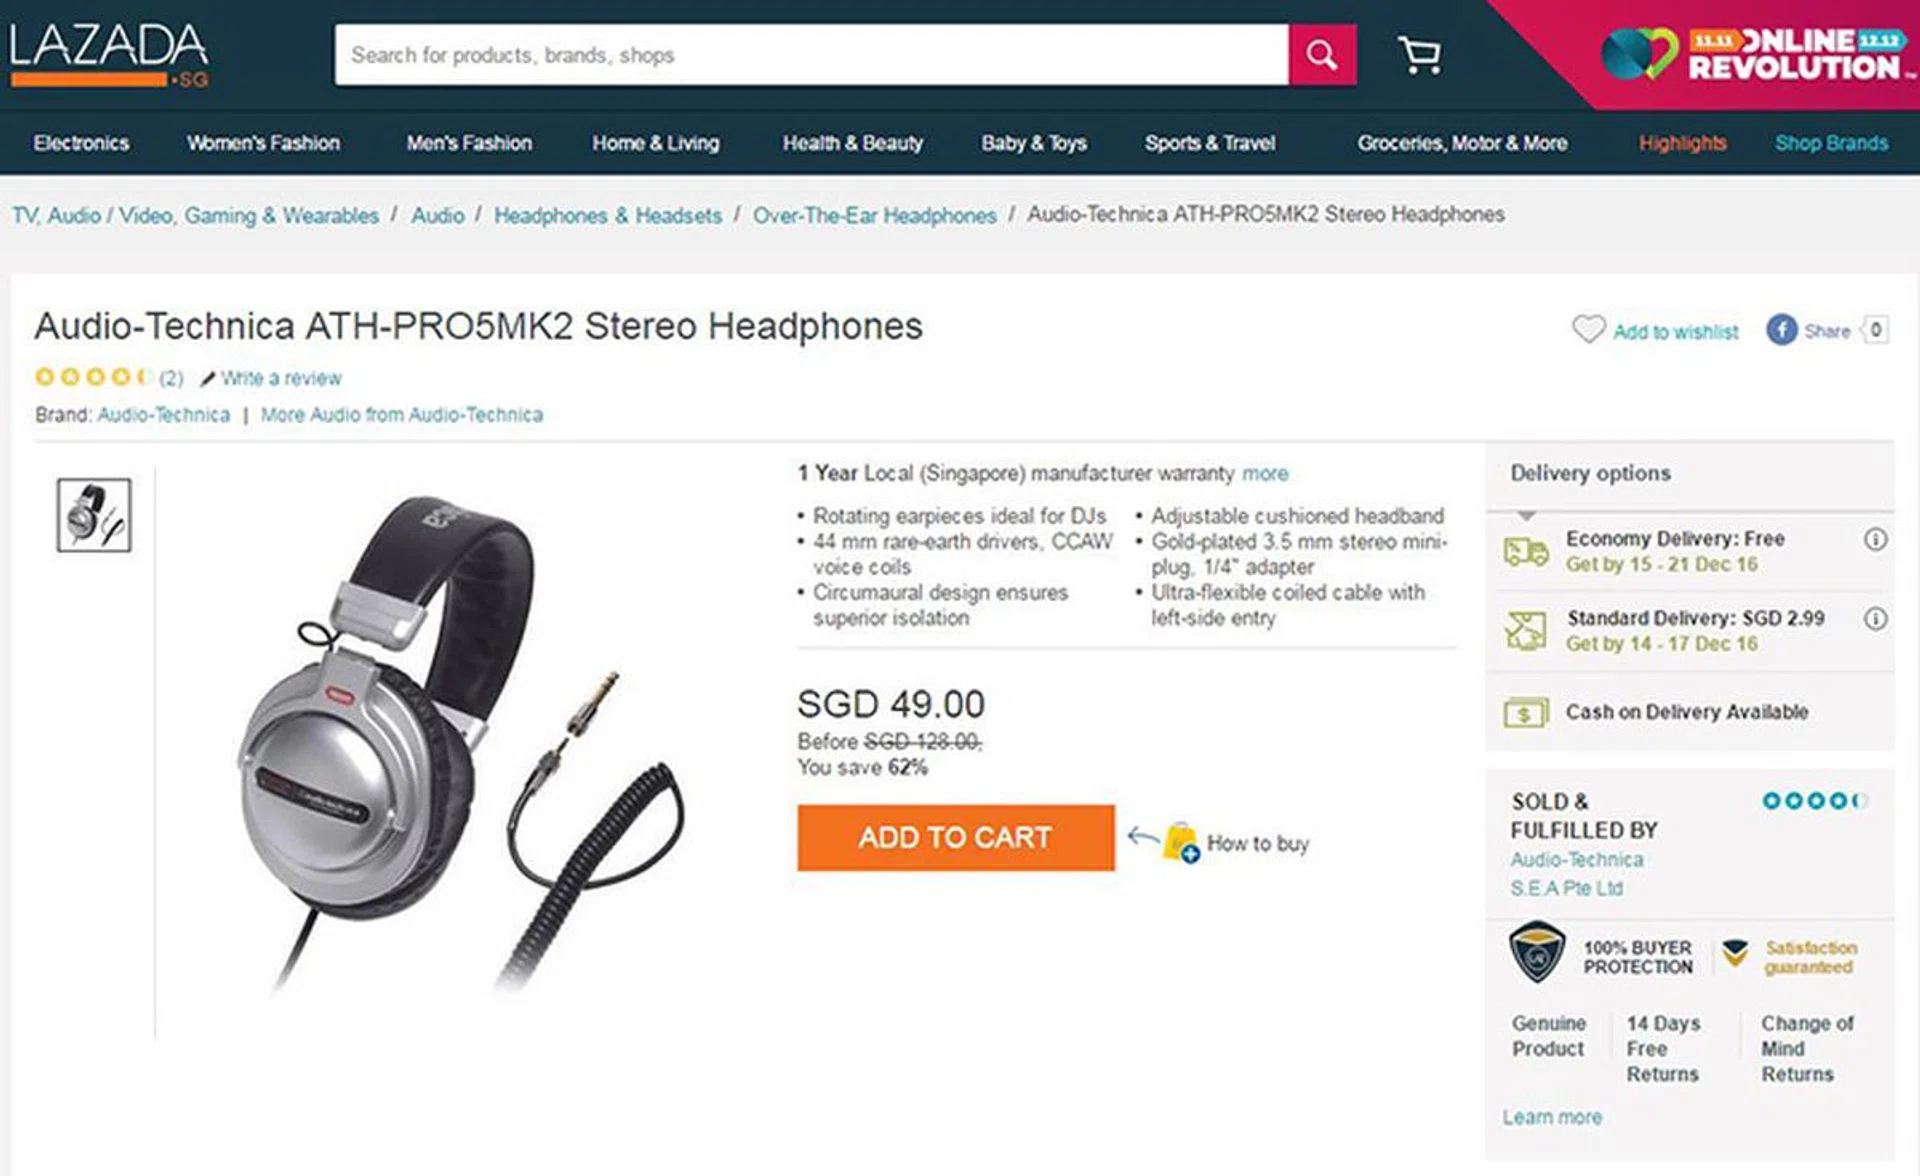Click the How to buy bag icon
1920x1176 pixels.
[x=1181, y=843]
